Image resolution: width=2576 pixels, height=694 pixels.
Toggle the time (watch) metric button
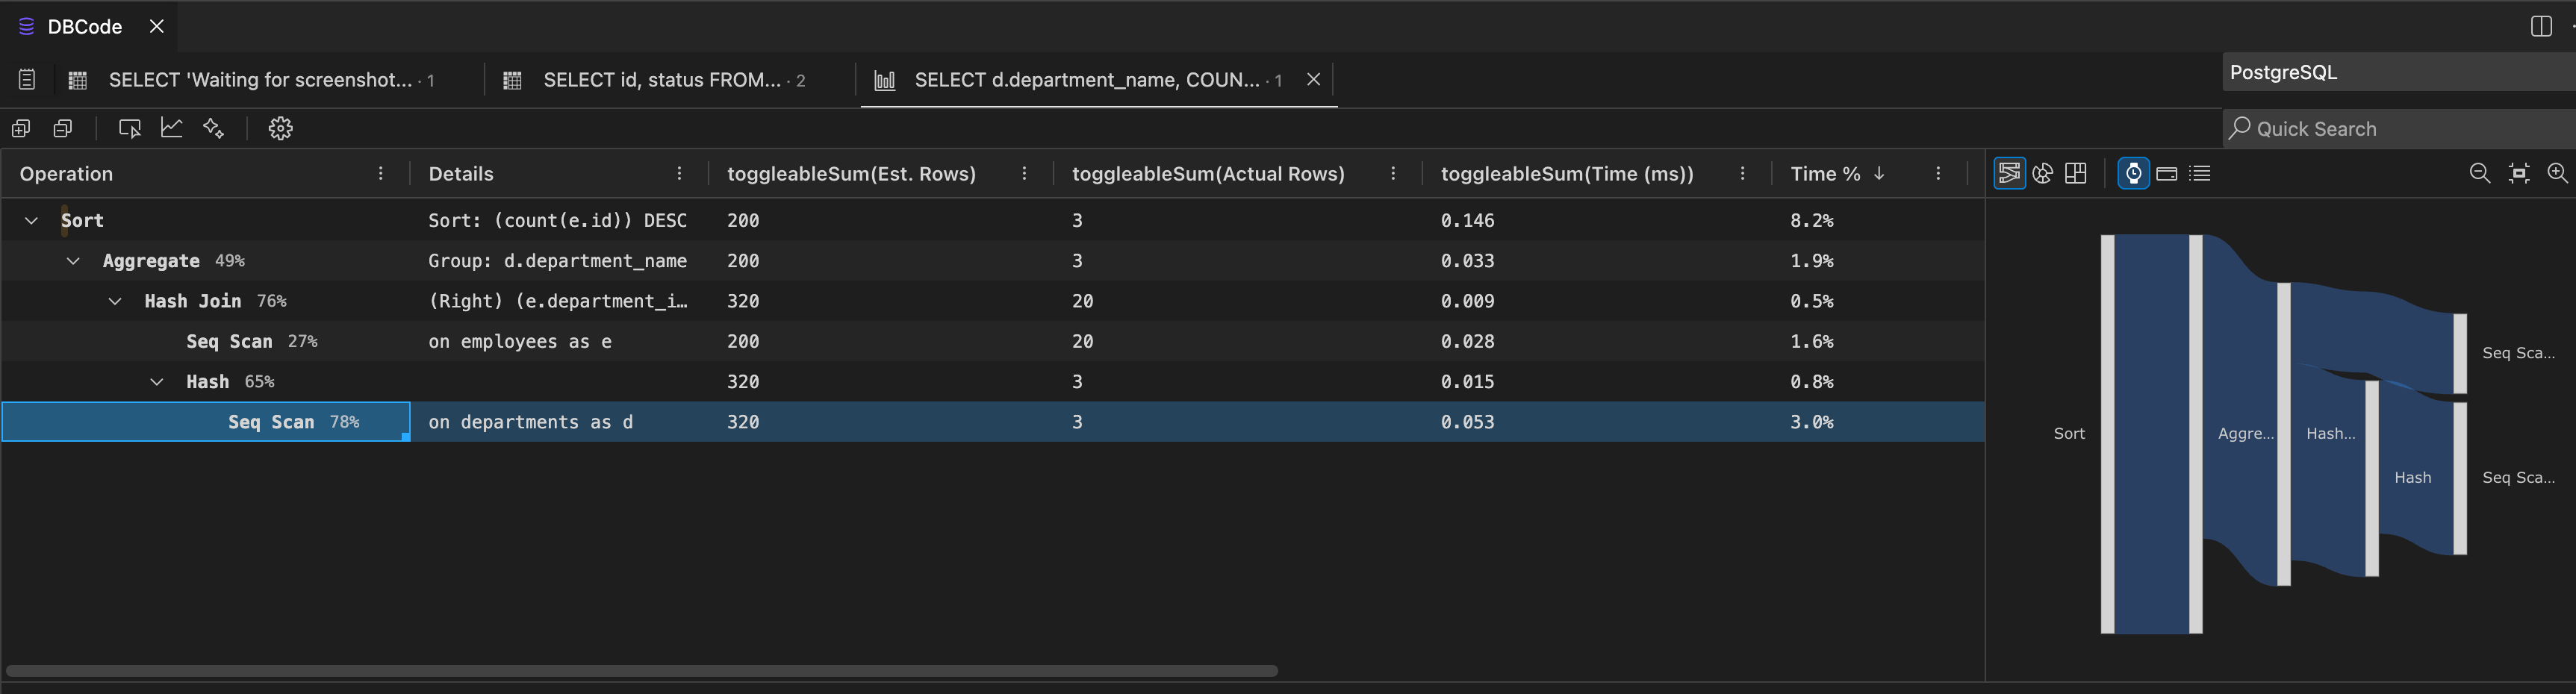pyautogui.click(x=2133, y=173)
